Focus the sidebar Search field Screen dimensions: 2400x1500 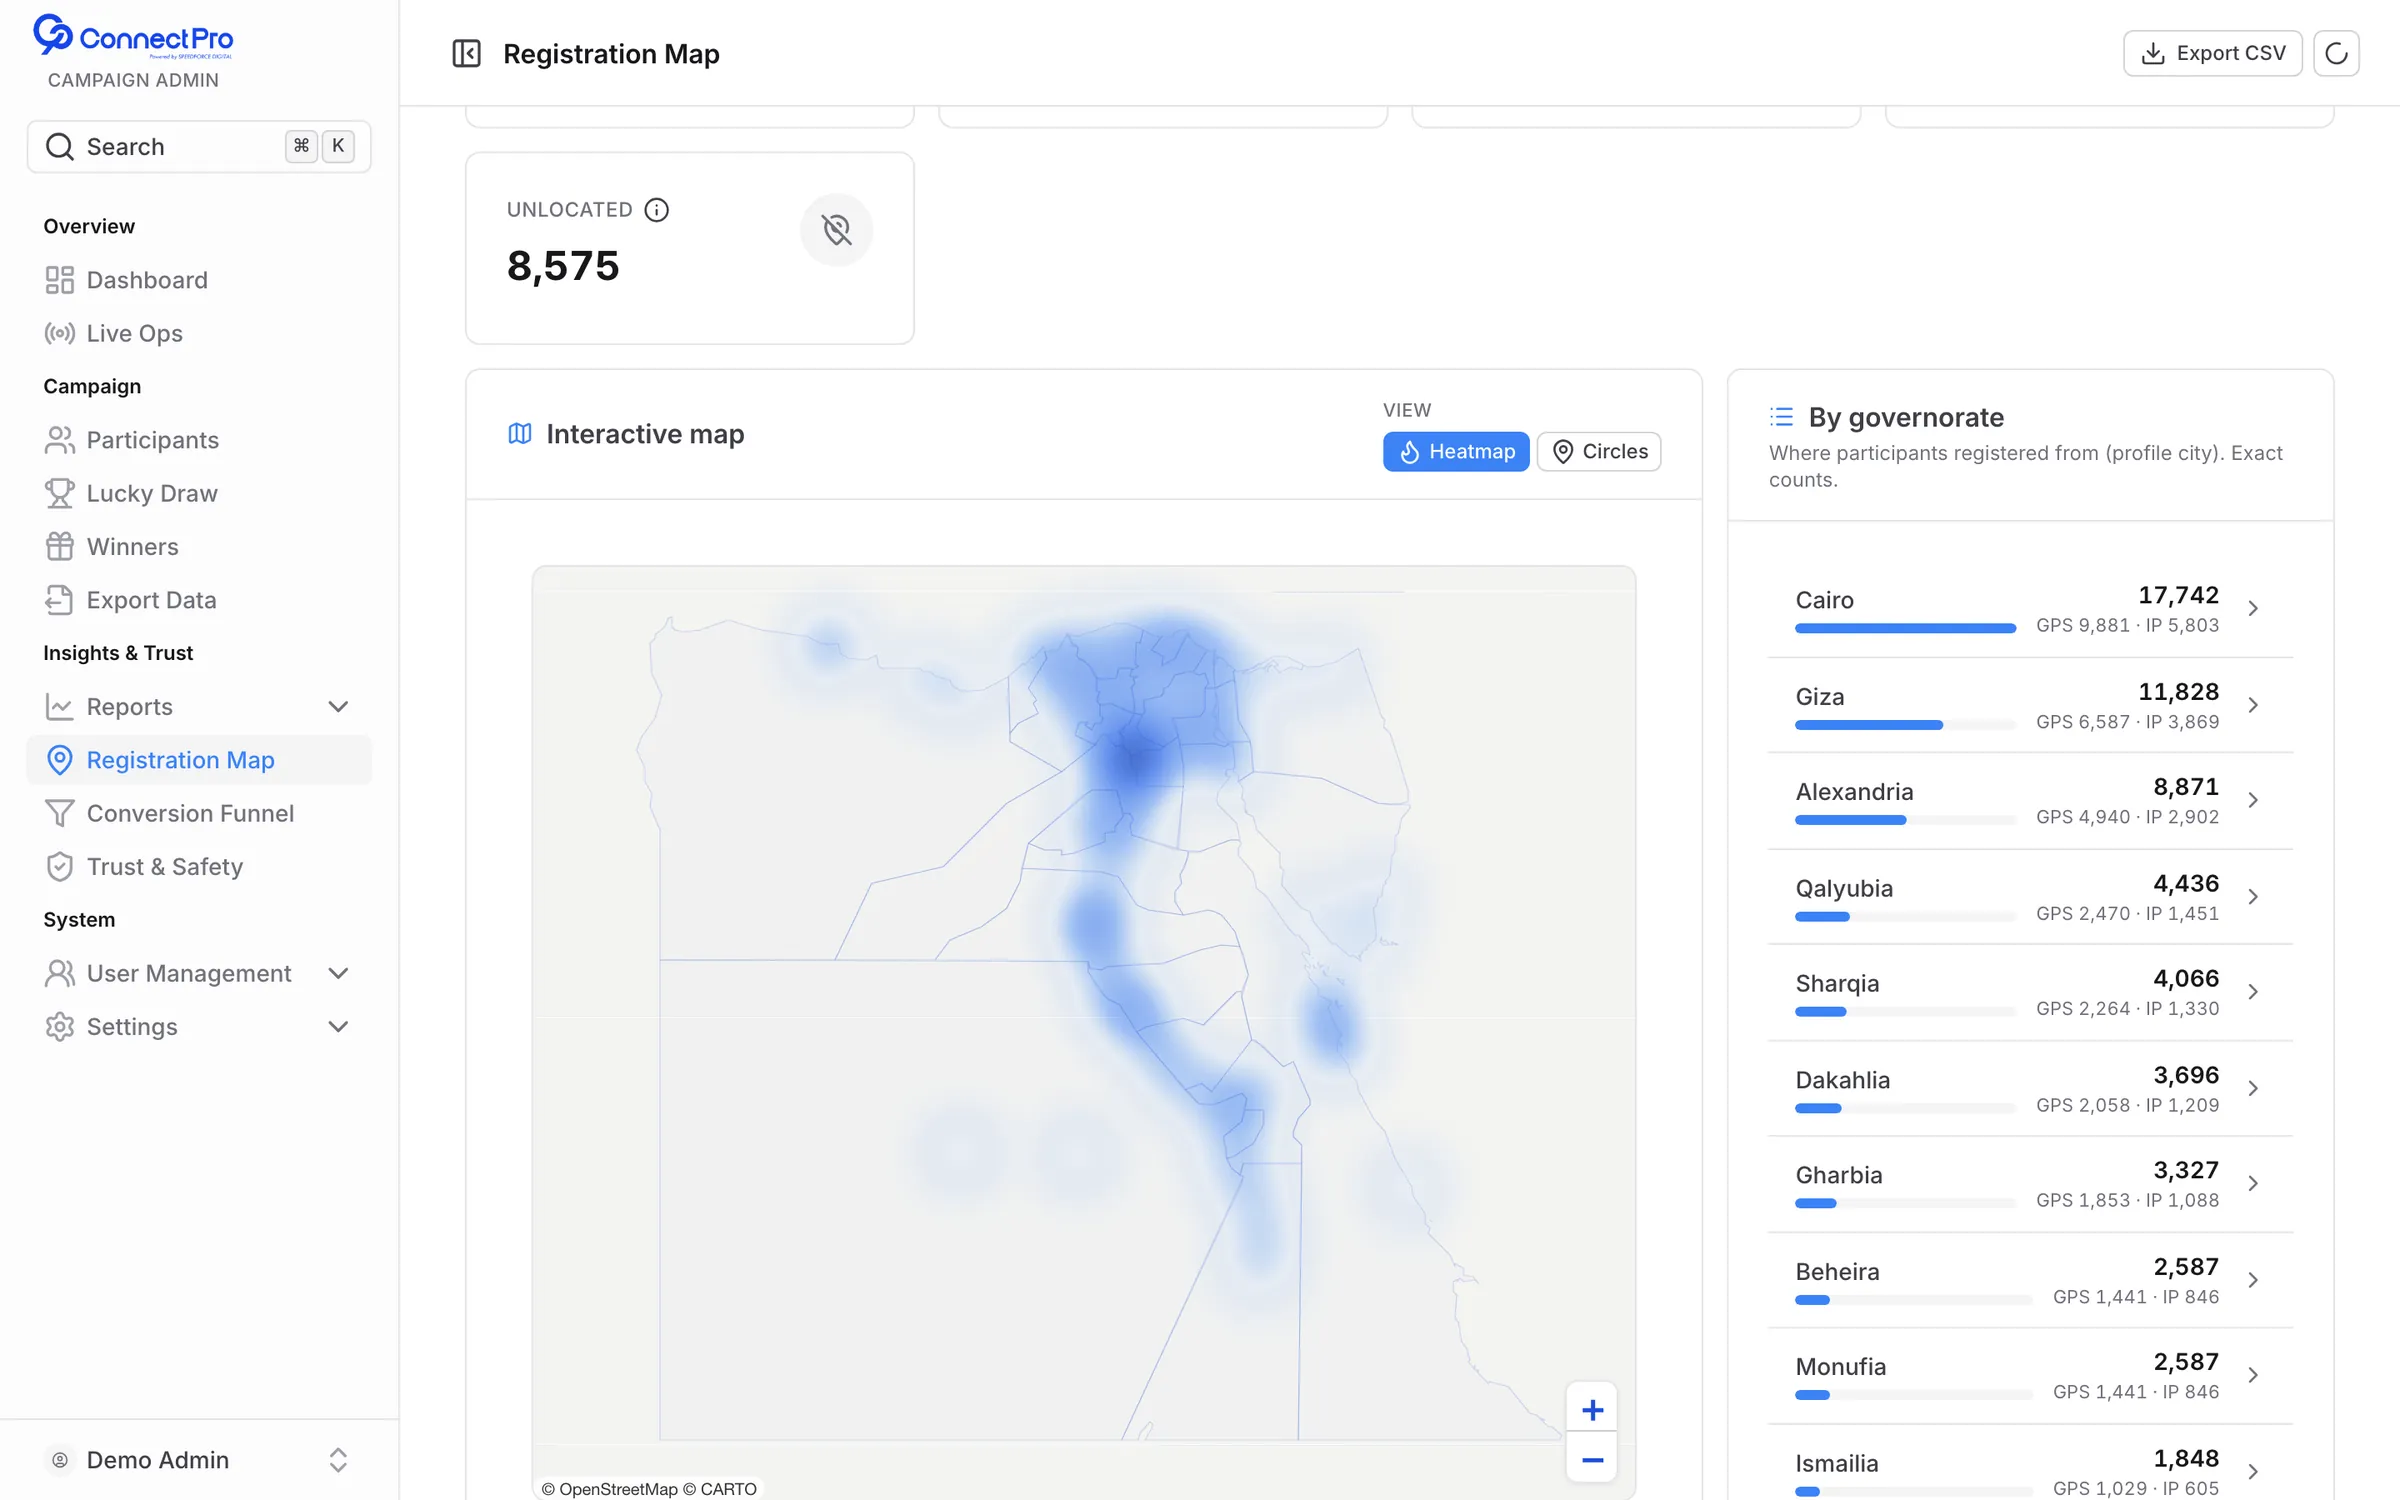click(199, 147)
